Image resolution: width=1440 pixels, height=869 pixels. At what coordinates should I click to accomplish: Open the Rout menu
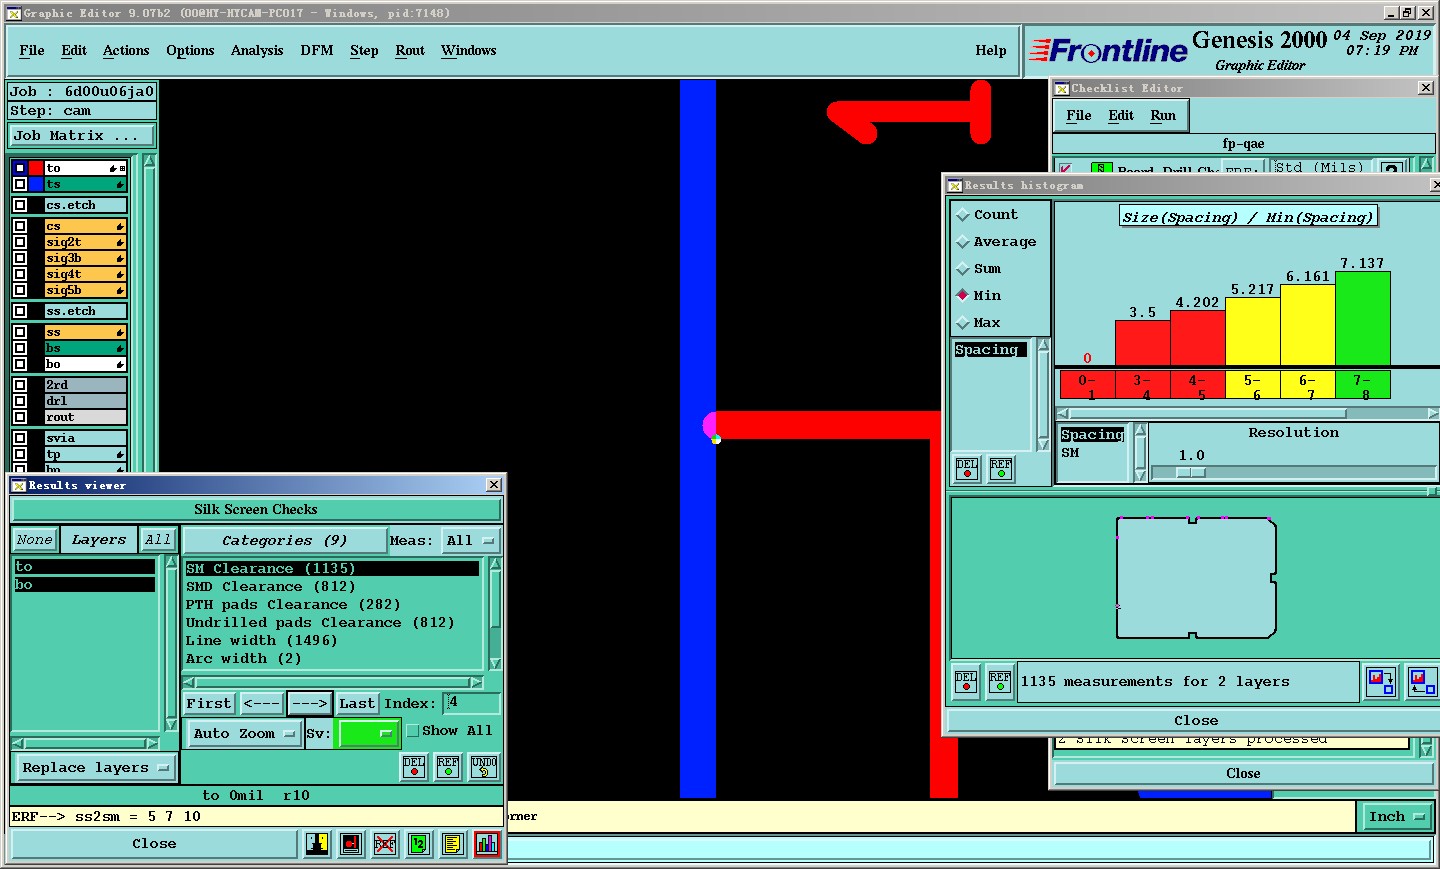click(x=410, y=50)
